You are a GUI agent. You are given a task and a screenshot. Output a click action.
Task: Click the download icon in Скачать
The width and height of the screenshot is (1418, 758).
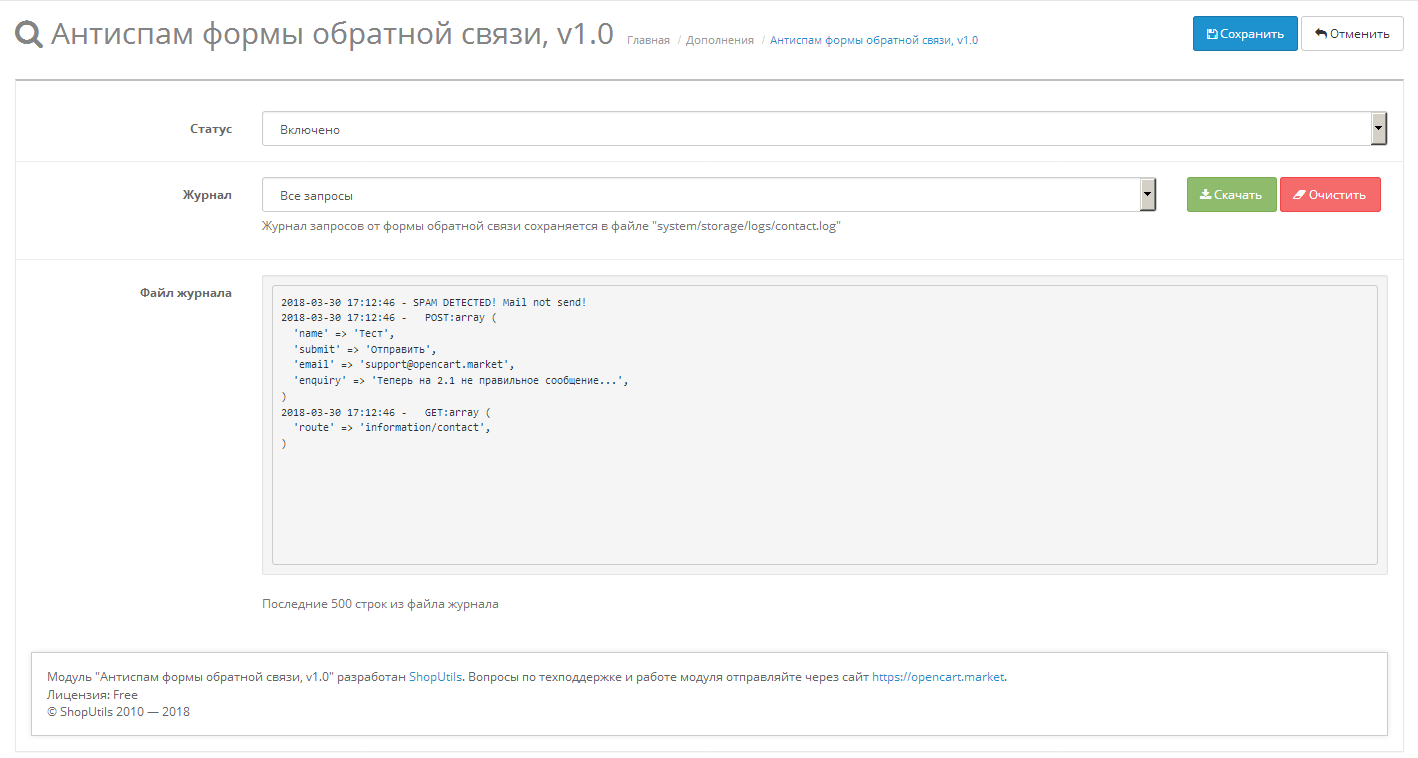(x=1205, y=195)
